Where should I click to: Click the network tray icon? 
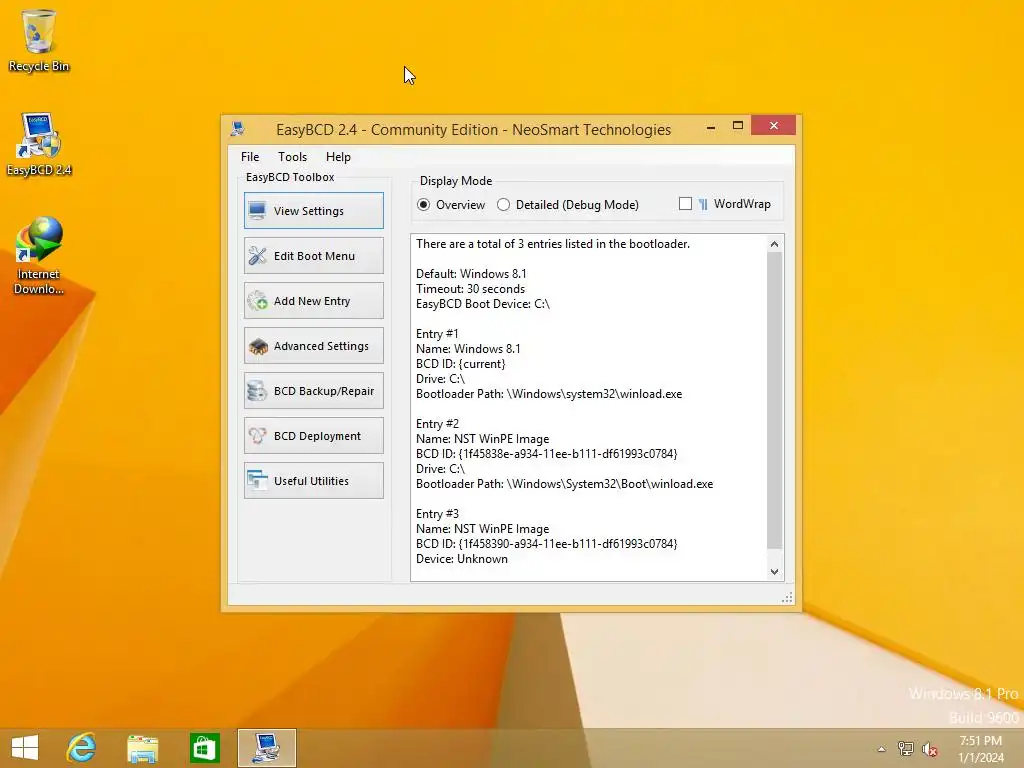[x=905, y=749]
